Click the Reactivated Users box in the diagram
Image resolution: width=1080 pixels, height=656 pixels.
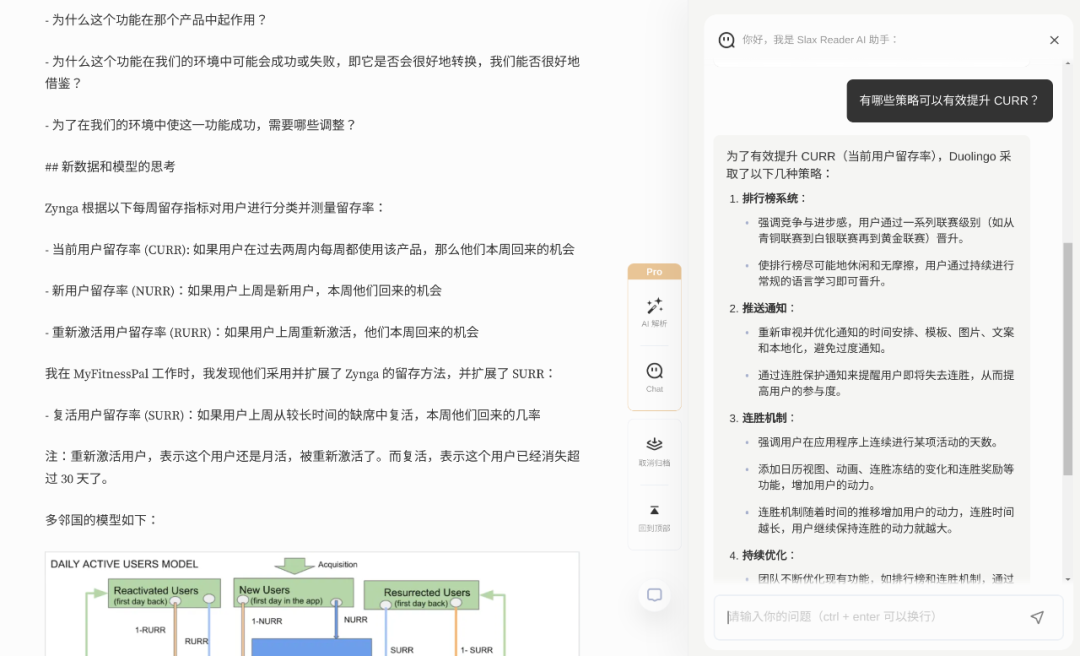(x=164, y=593)
